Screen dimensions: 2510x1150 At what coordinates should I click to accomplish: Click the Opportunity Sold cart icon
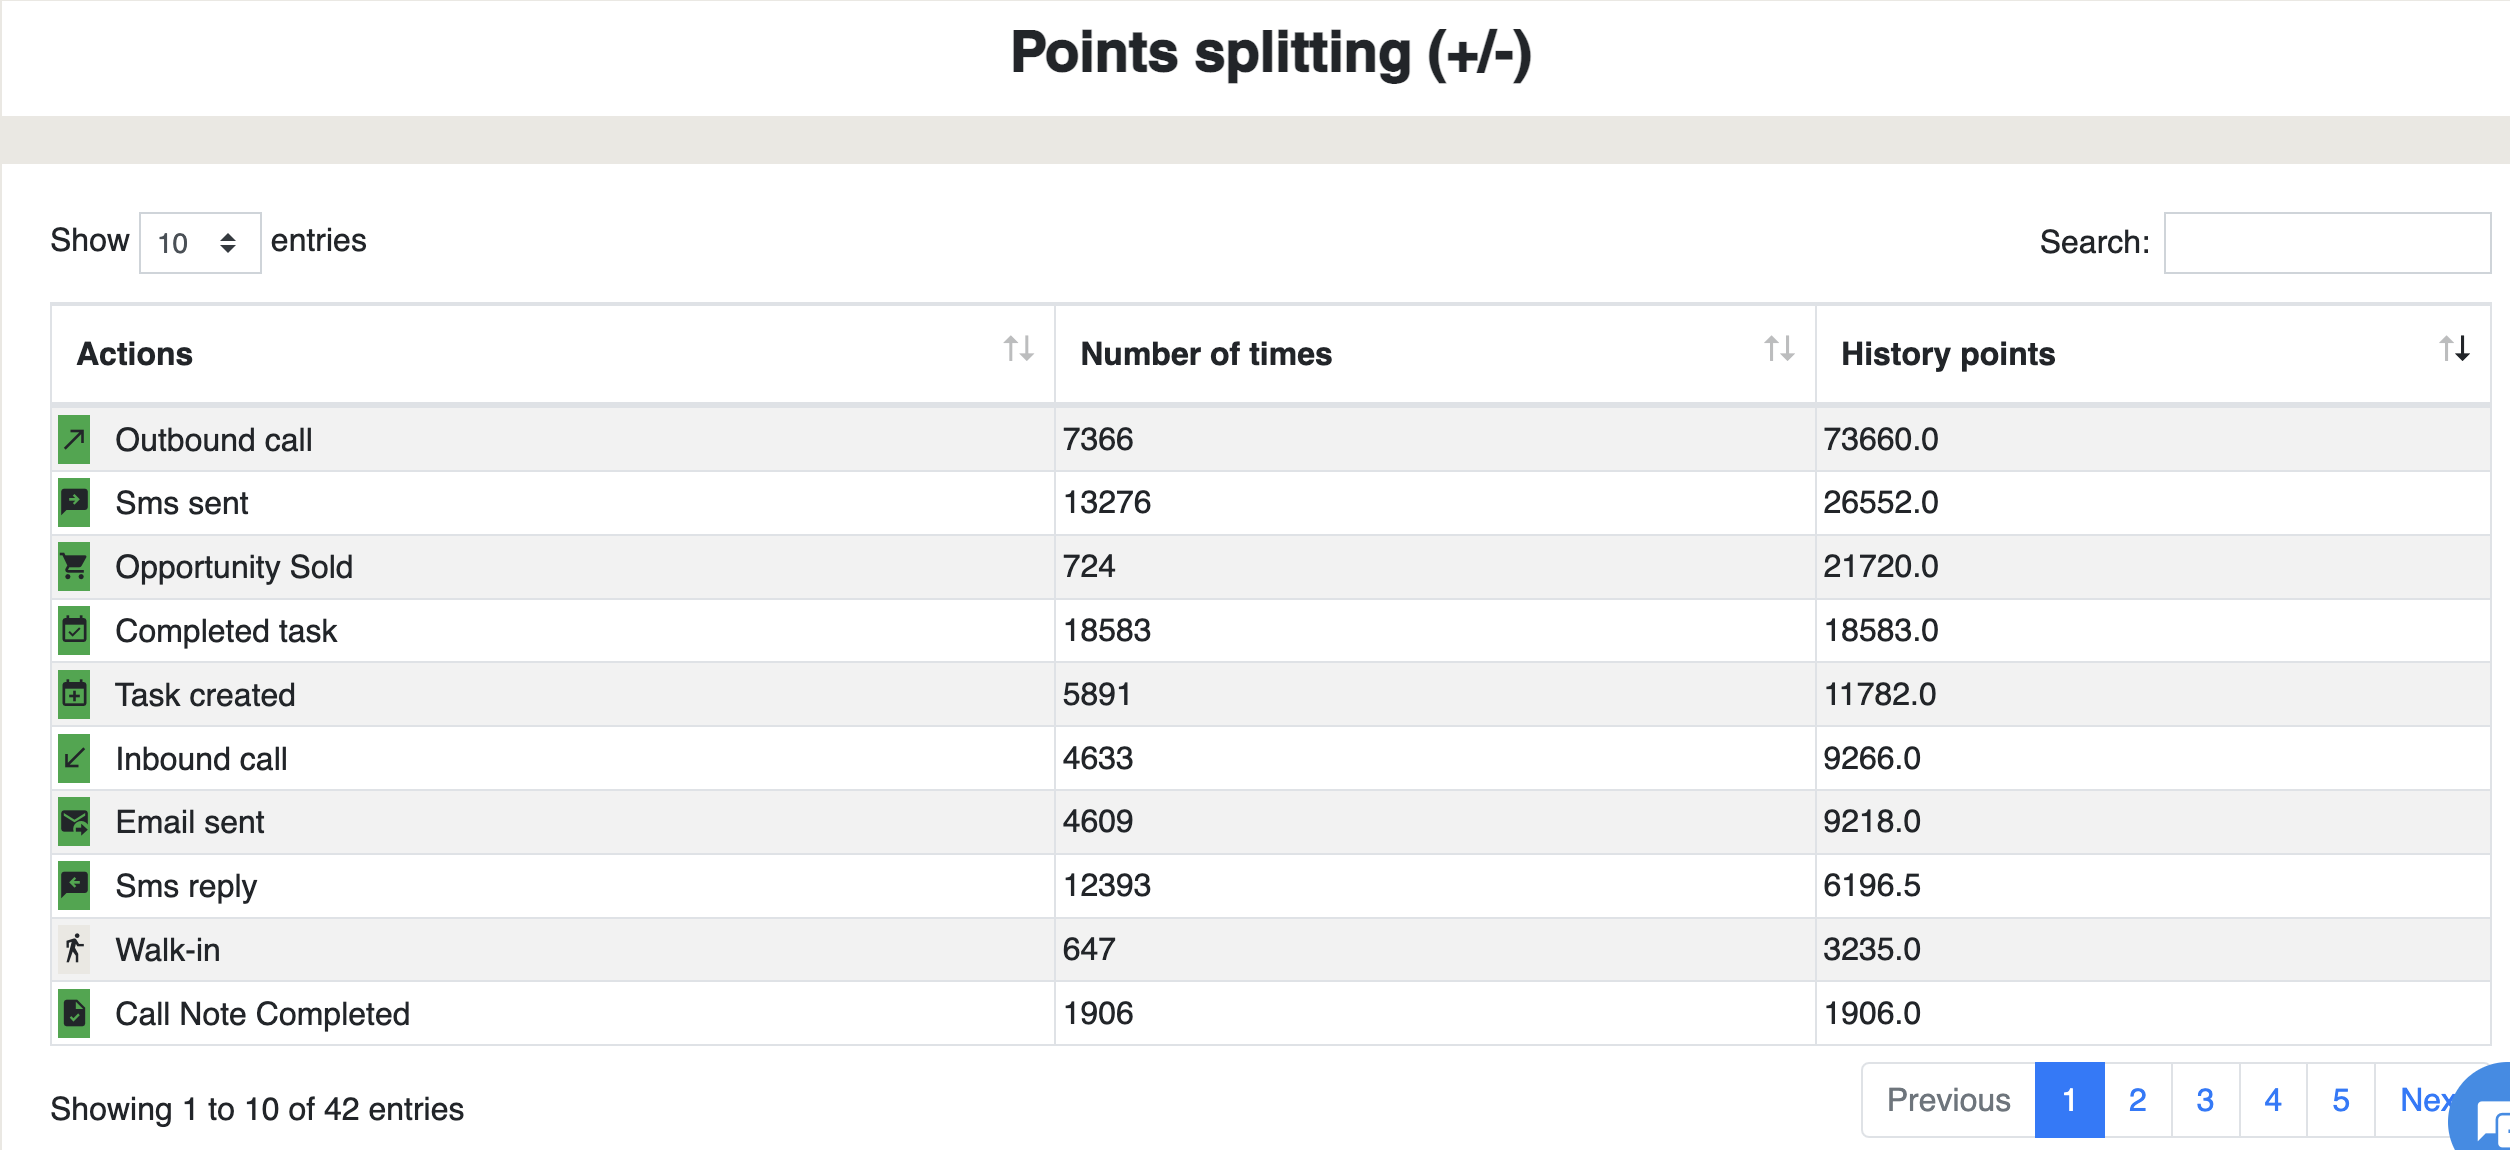[x=74, y=567]
